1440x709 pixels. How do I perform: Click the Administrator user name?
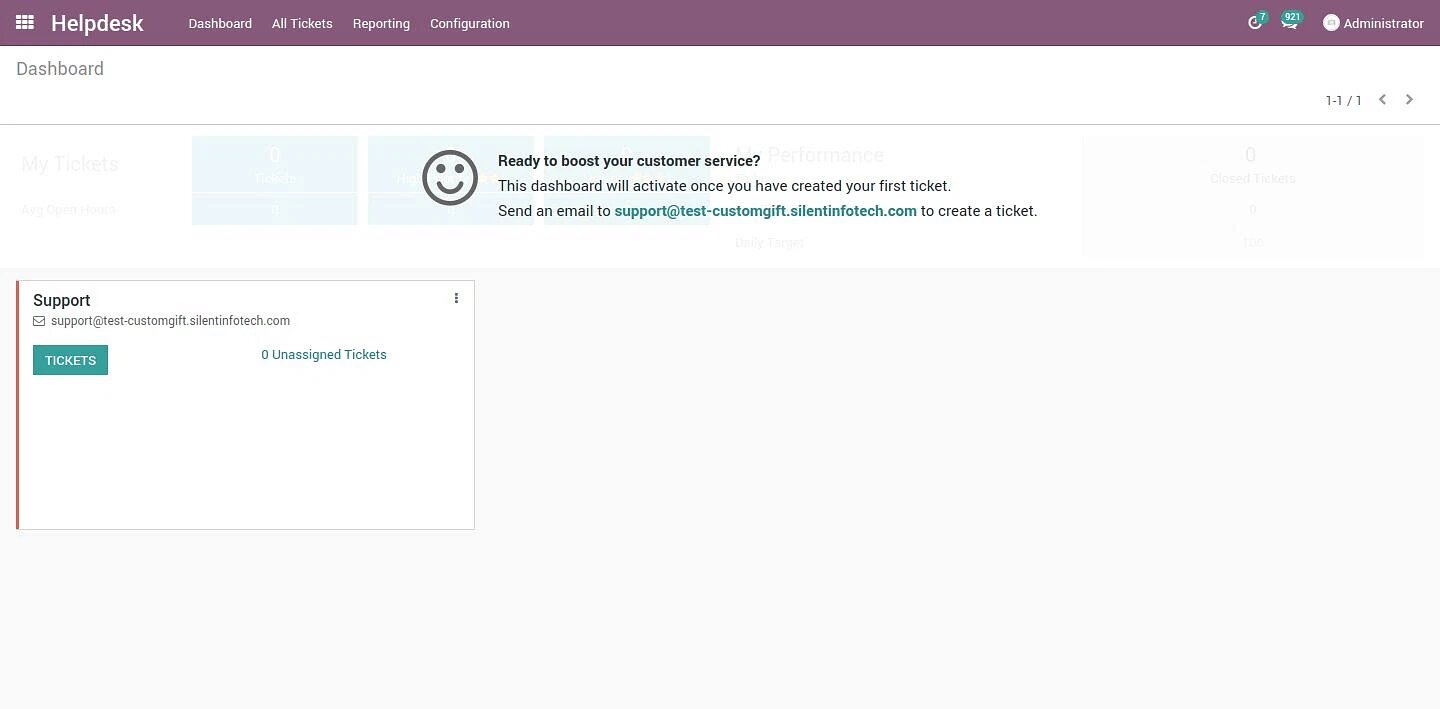tap(1383, 23)
